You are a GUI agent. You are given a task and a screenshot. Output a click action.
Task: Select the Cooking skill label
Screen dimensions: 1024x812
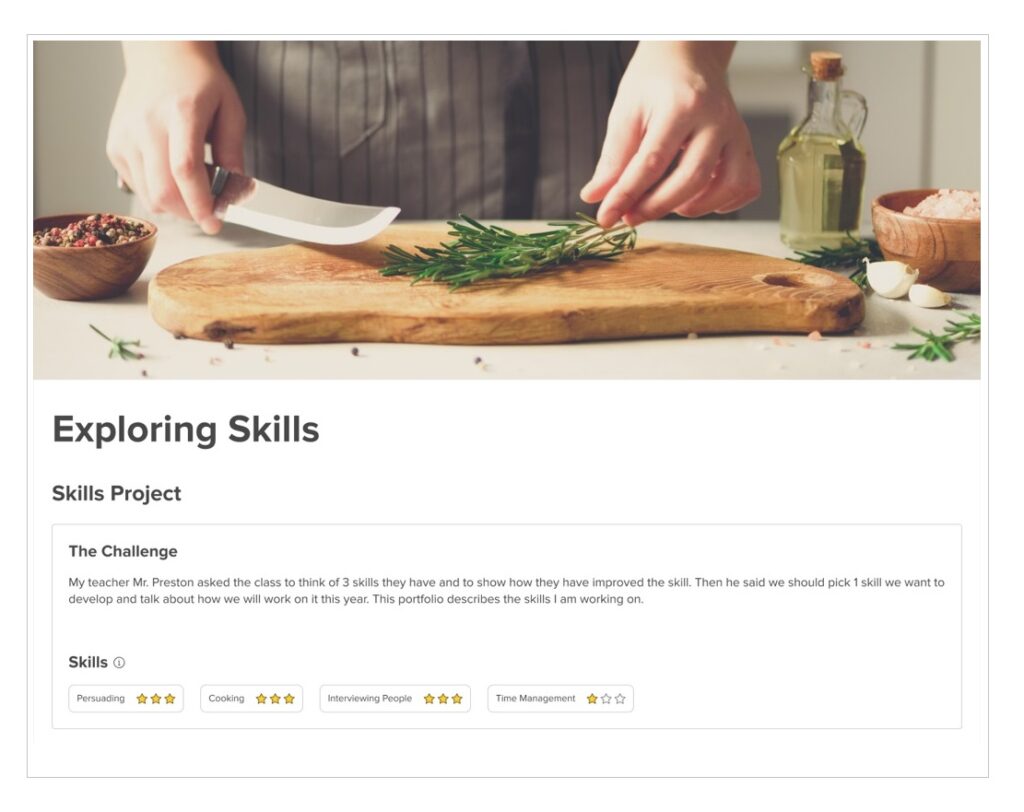point(226,699)
